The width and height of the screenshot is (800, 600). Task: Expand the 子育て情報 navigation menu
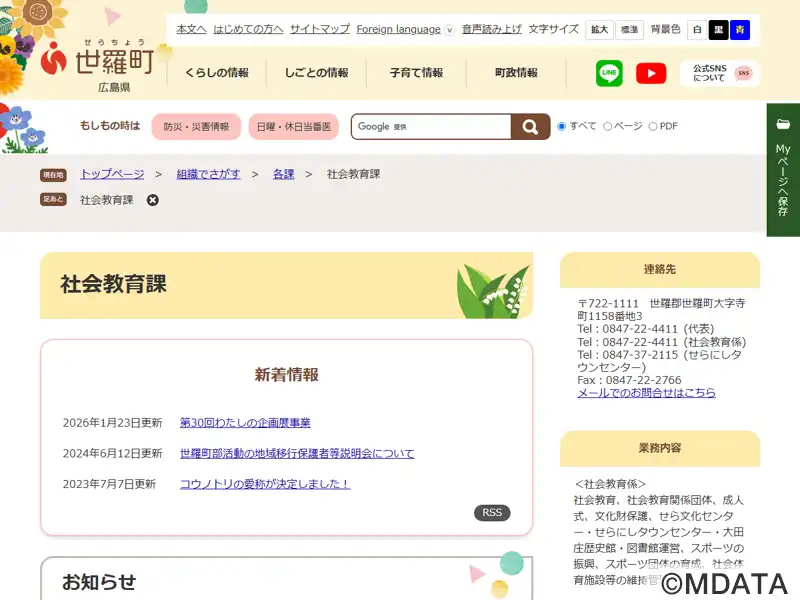tap(416, 73)
